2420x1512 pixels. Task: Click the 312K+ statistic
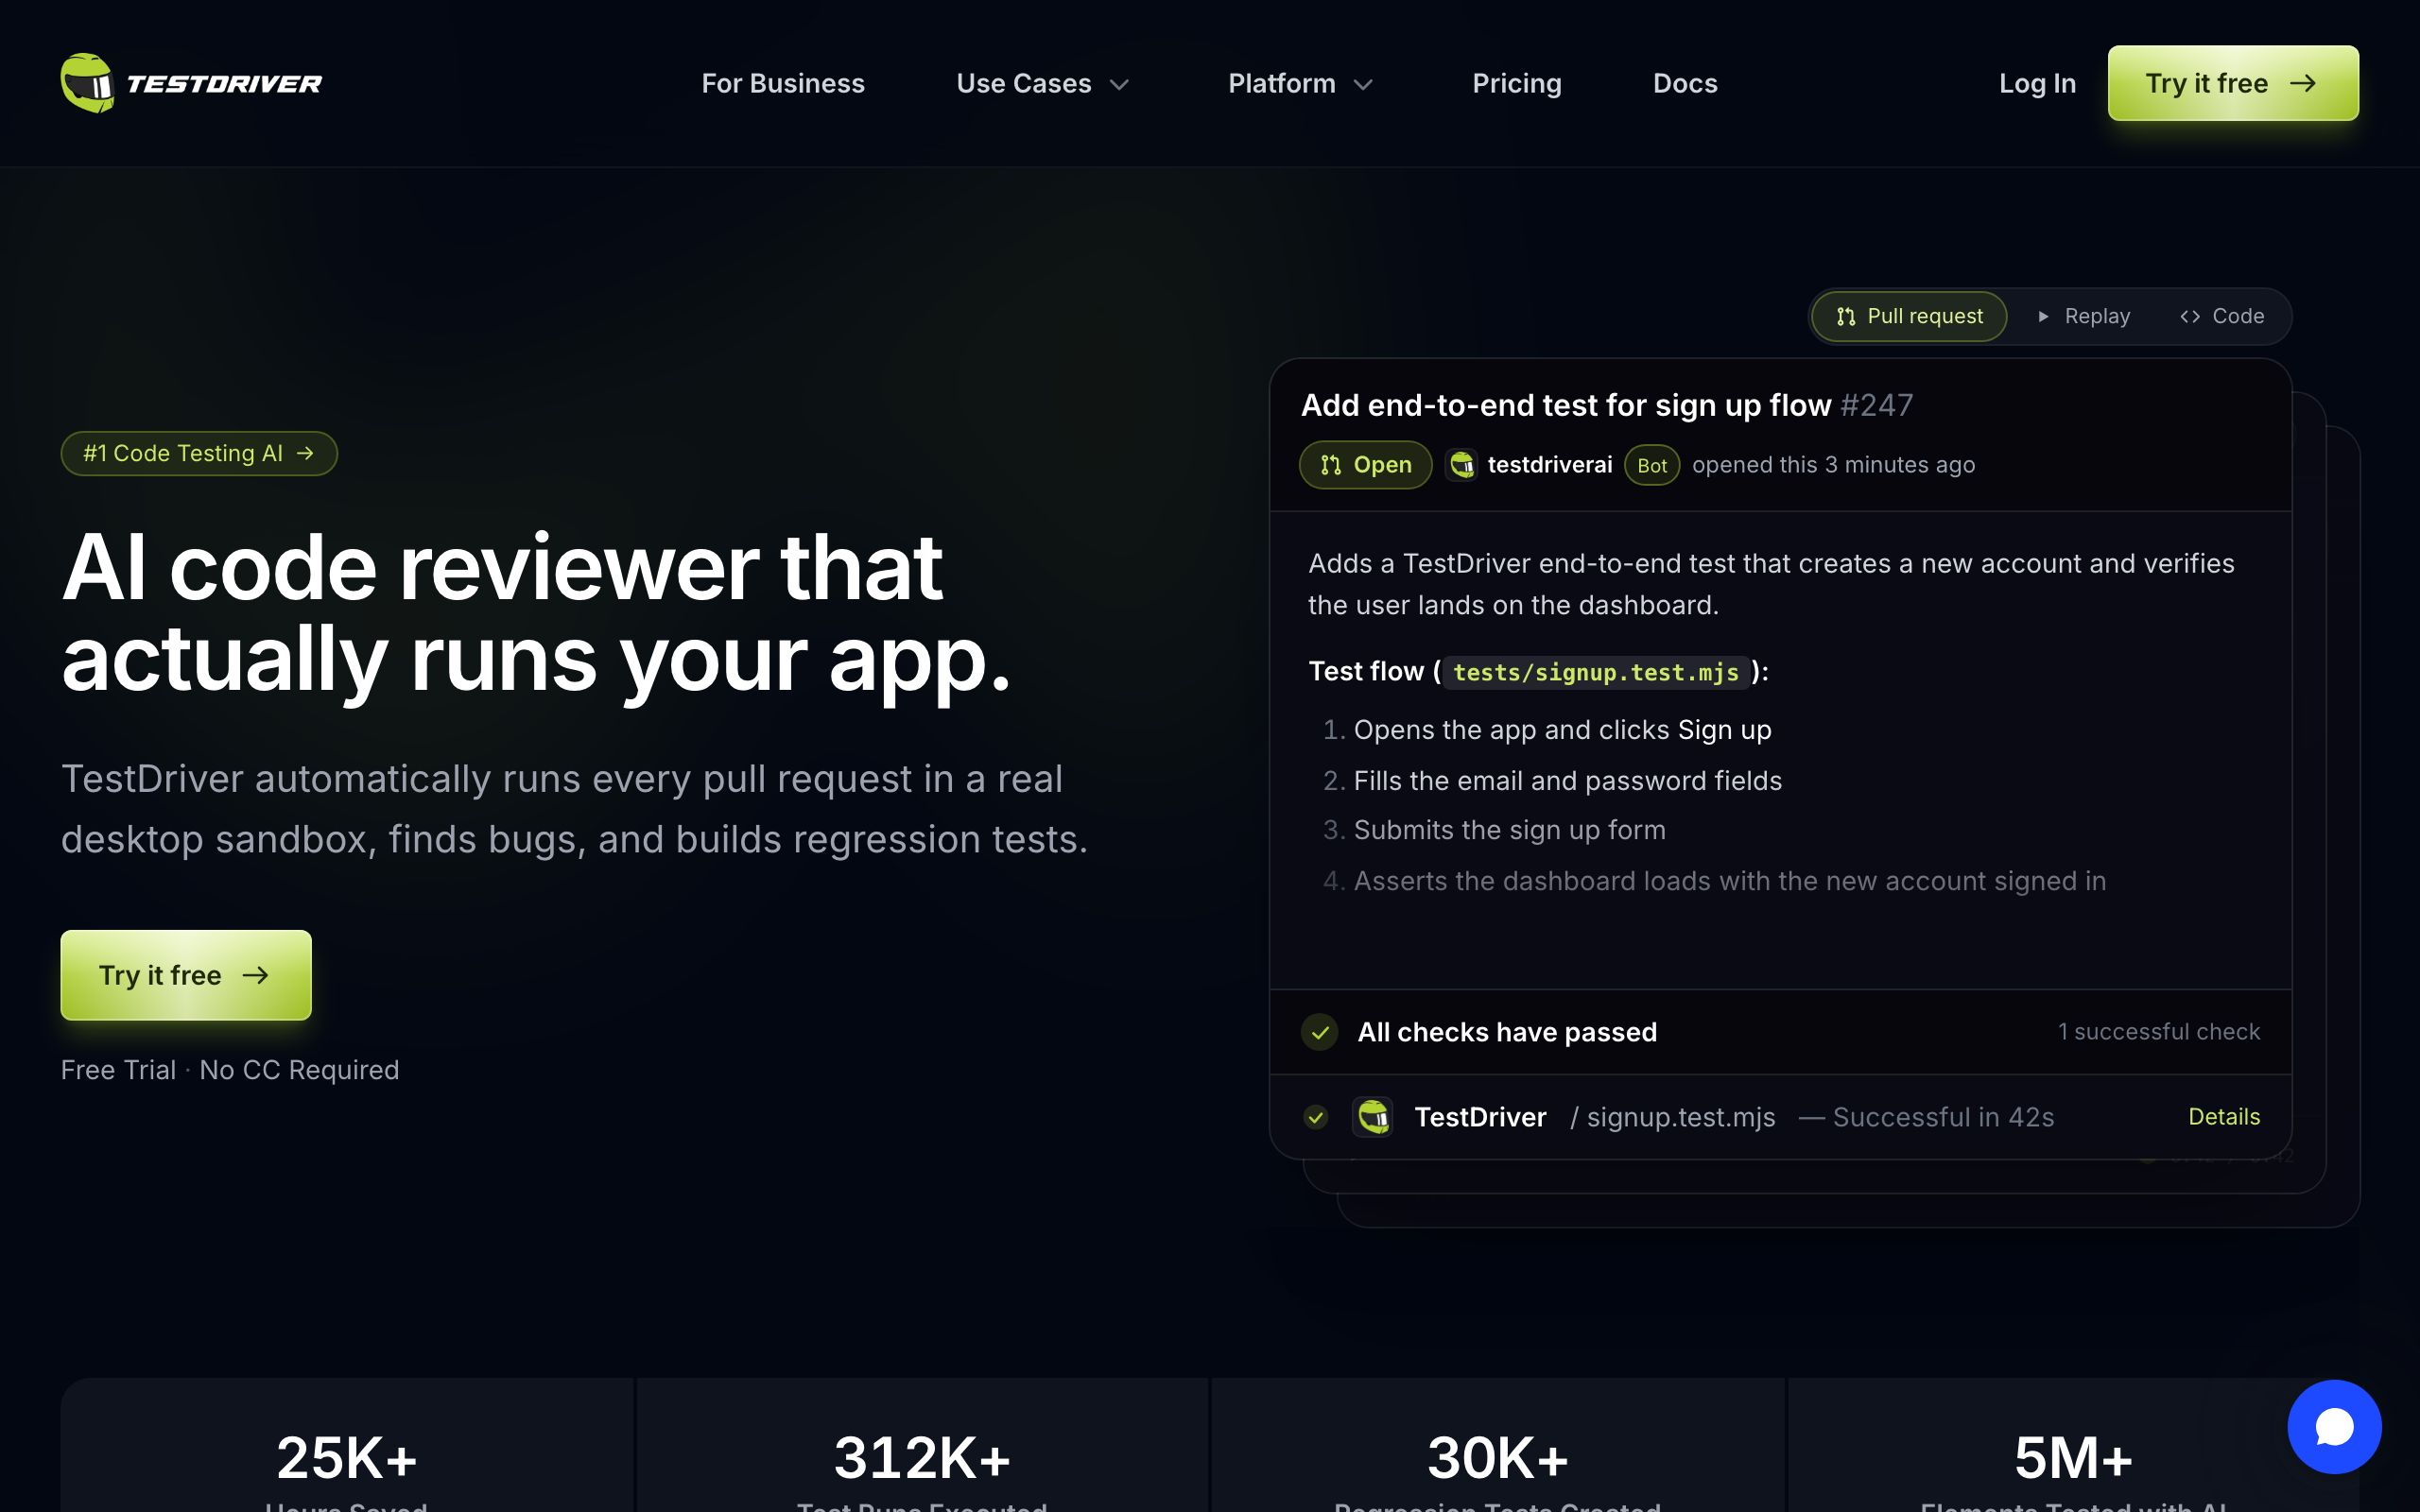[x=922, y=1457]
